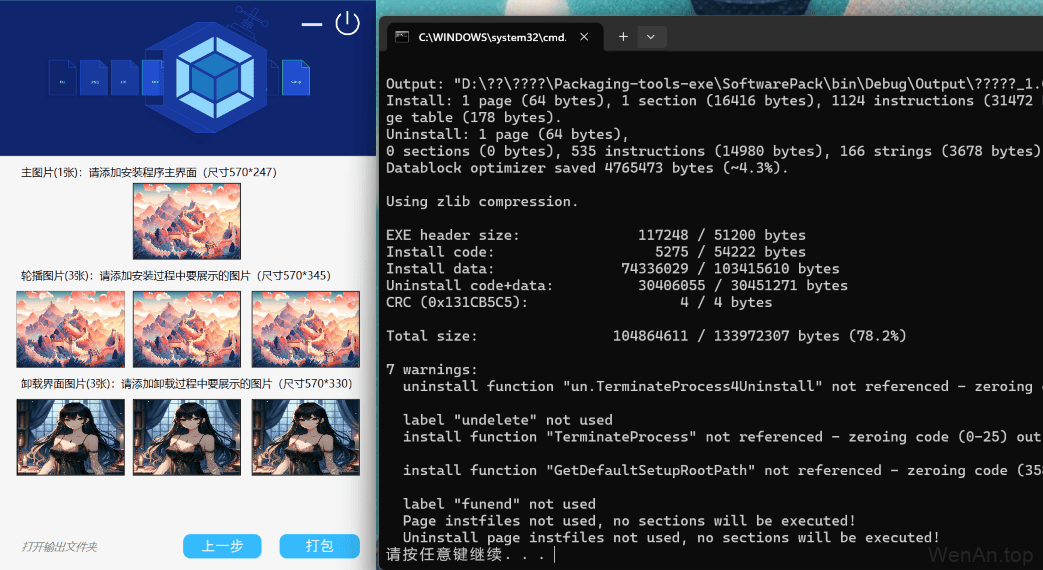Image resolution: width=1043 pixels, height=570 pixels.
Task: Select the last uninstall screen image
Action: pyautogui.click(x=305, y=437)
